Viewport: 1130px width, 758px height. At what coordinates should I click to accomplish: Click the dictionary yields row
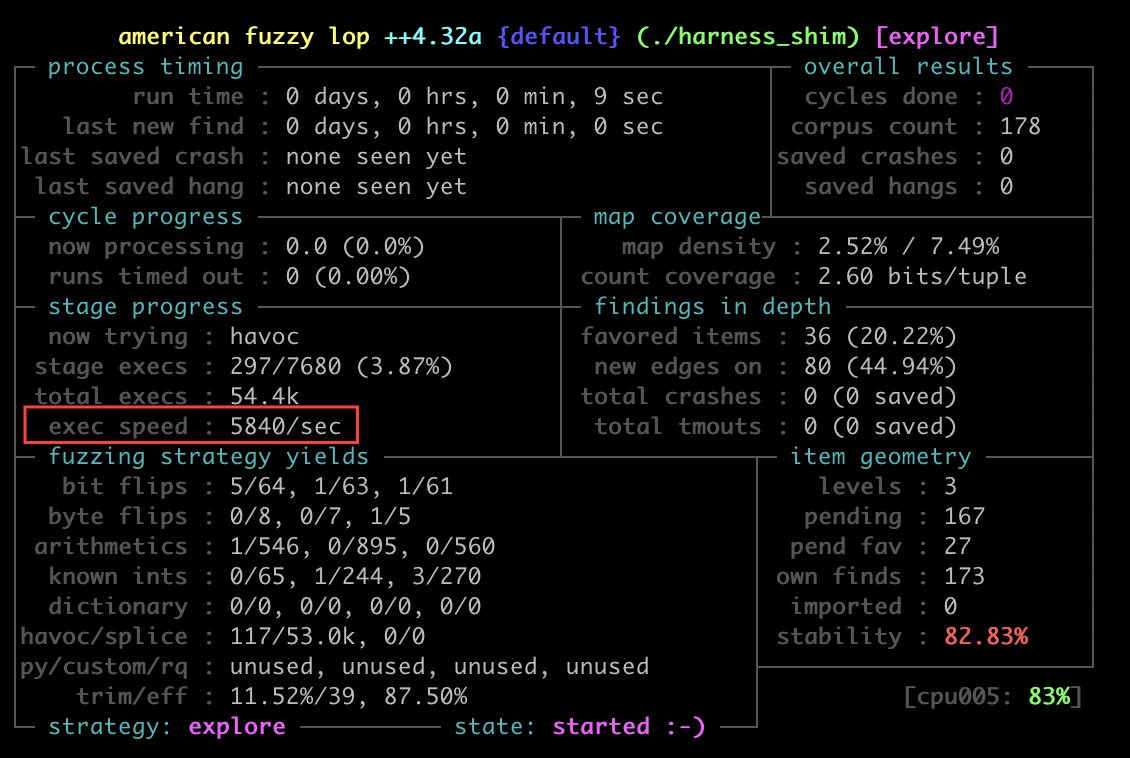(x=264, y=607)
